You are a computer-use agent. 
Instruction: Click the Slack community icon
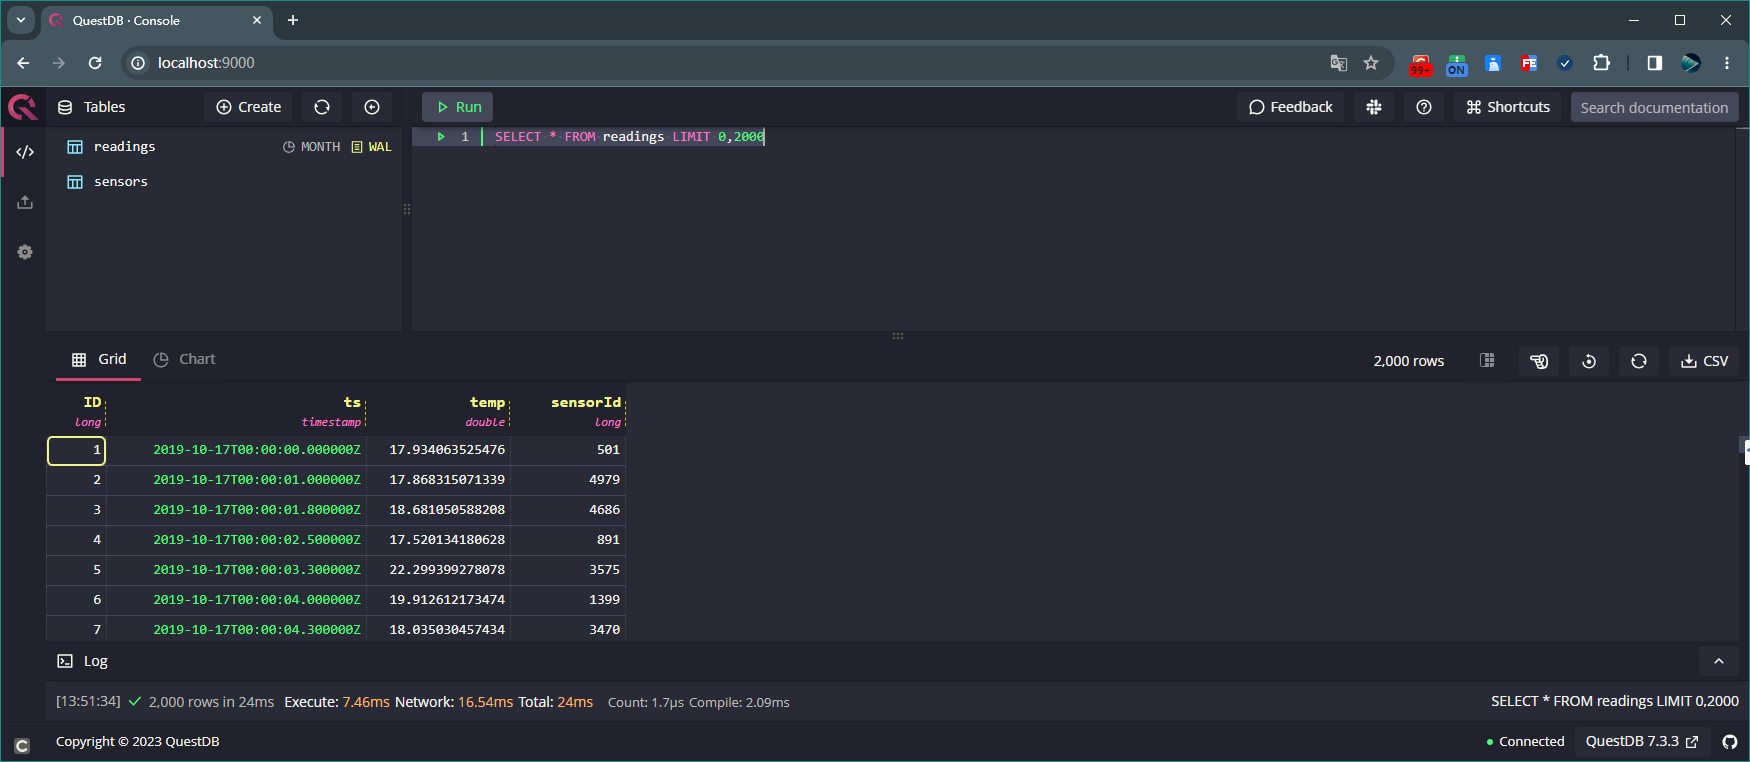[x=1374, y=107]
